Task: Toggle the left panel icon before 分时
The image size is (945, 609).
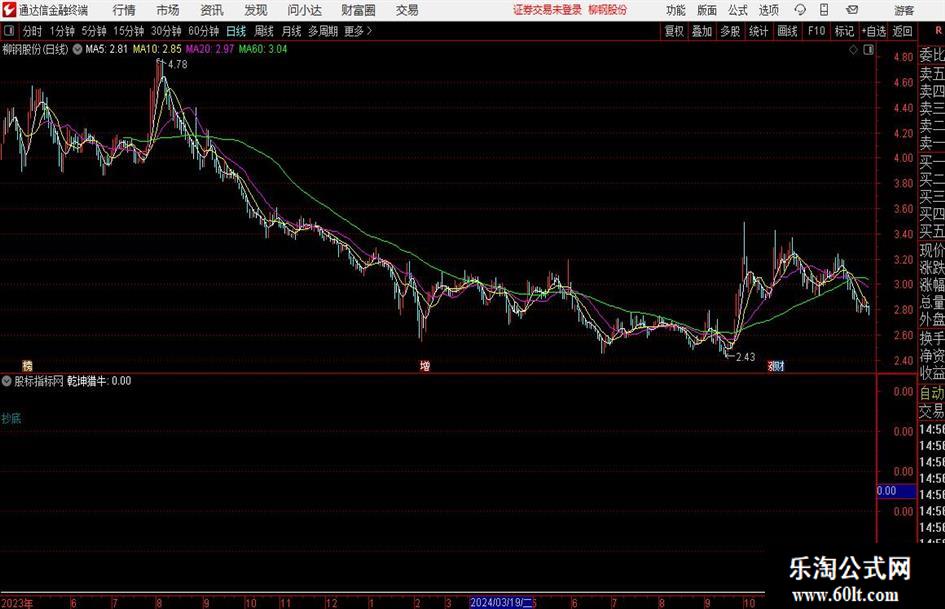Action: point(9,31)
